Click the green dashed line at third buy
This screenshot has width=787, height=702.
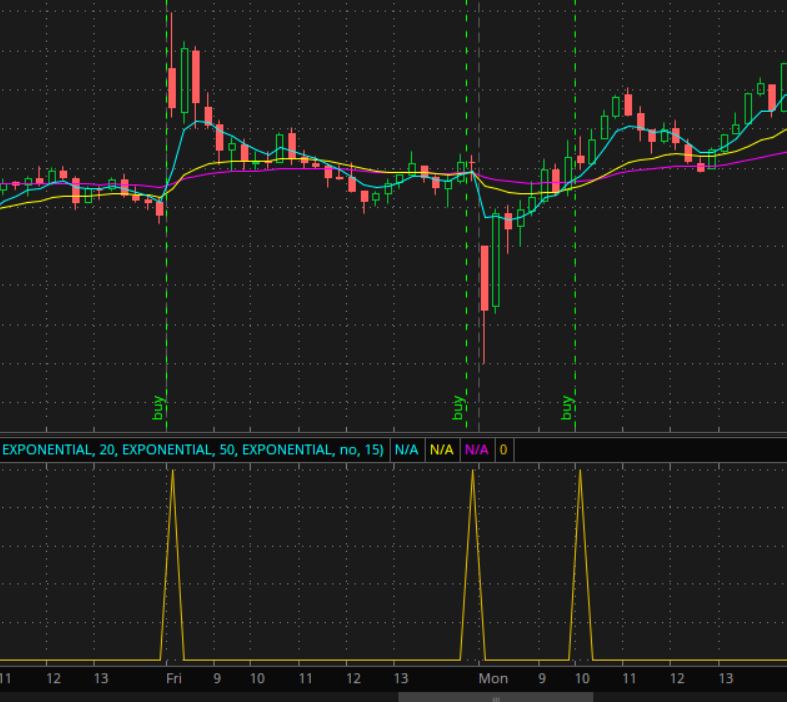click(575, 300)
